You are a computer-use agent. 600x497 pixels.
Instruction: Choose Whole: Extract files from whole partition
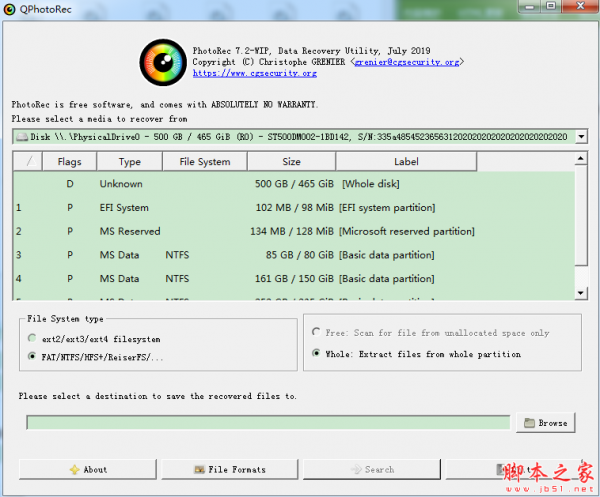pyautogui.click(x=317, y=353)
